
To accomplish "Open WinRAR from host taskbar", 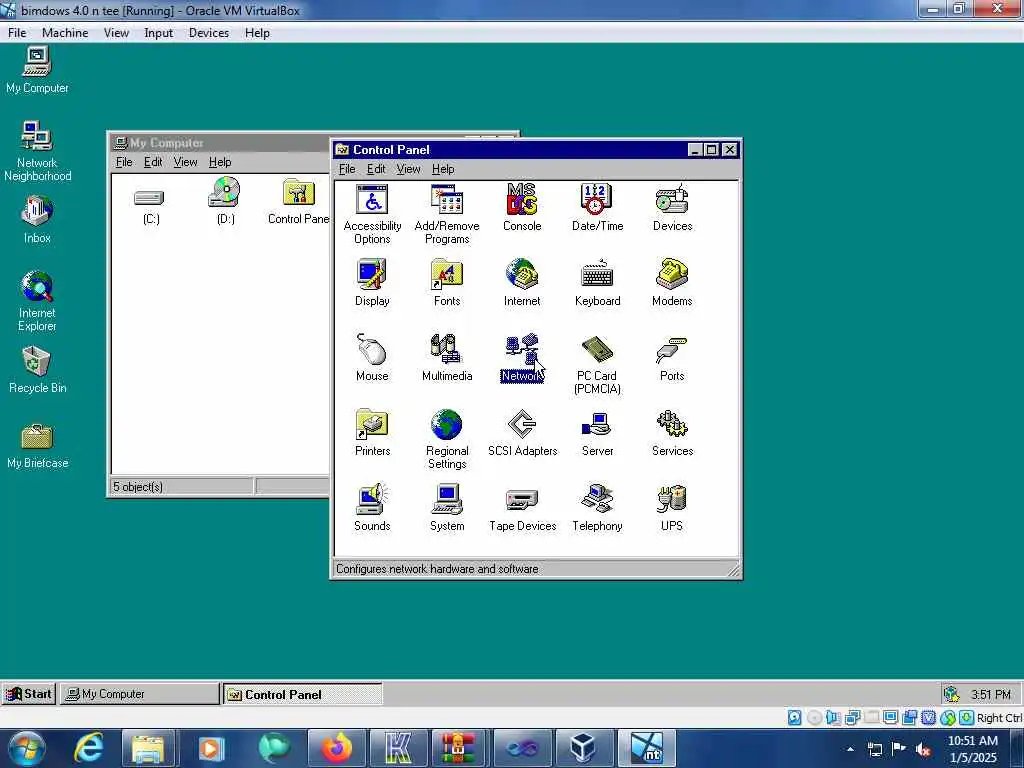I will pyautogui.click(x=458, y=748).
